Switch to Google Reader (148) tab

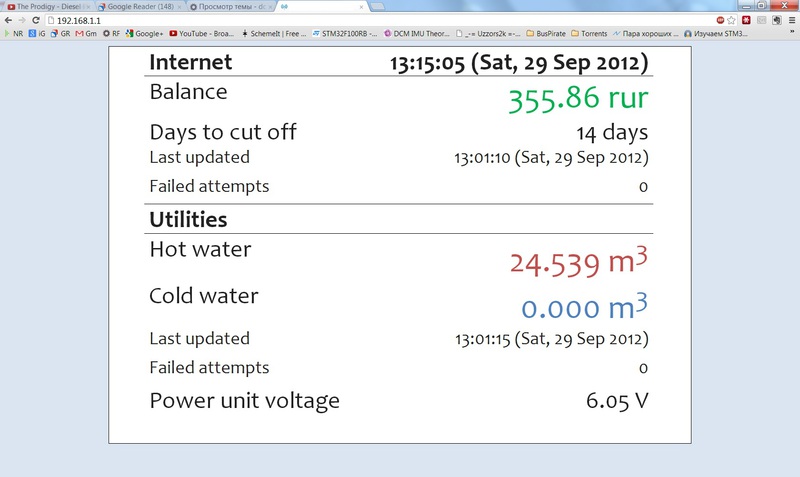[x=140, y=6]
